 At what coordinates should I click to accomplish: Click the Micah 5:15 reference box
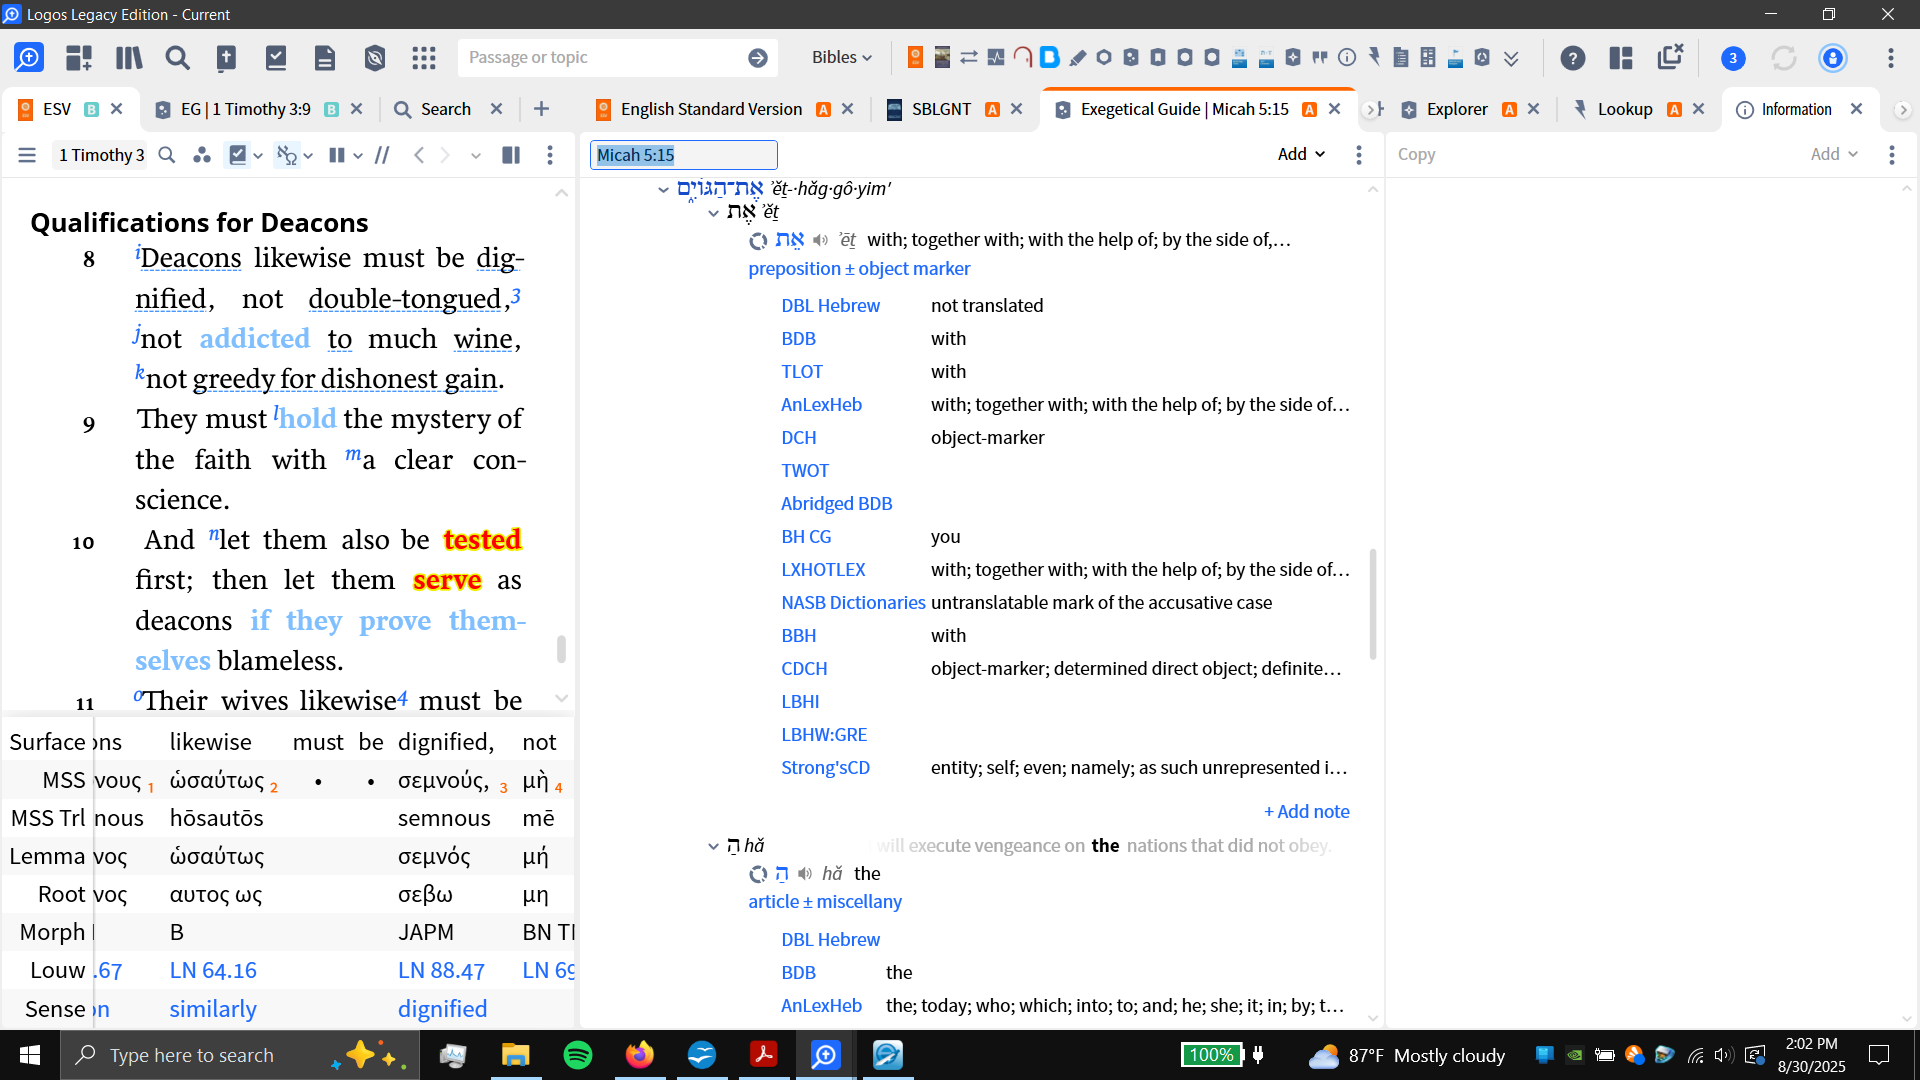(x=683, y=155)
